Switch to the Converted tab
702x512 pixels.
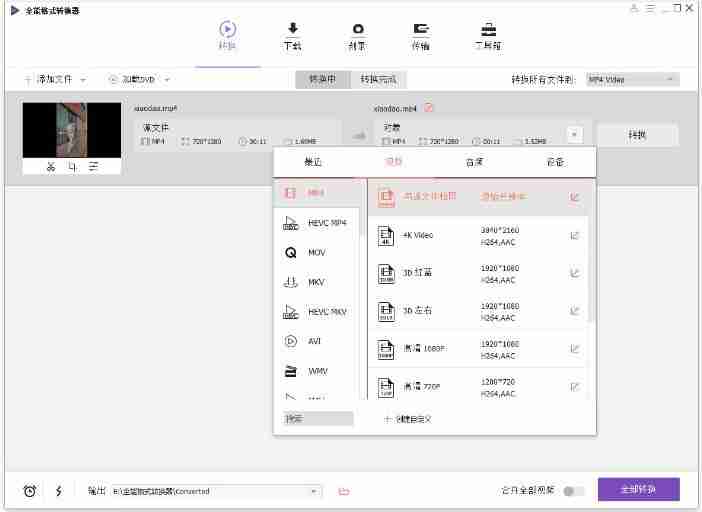pyautogui.click(x=379, y=80)
